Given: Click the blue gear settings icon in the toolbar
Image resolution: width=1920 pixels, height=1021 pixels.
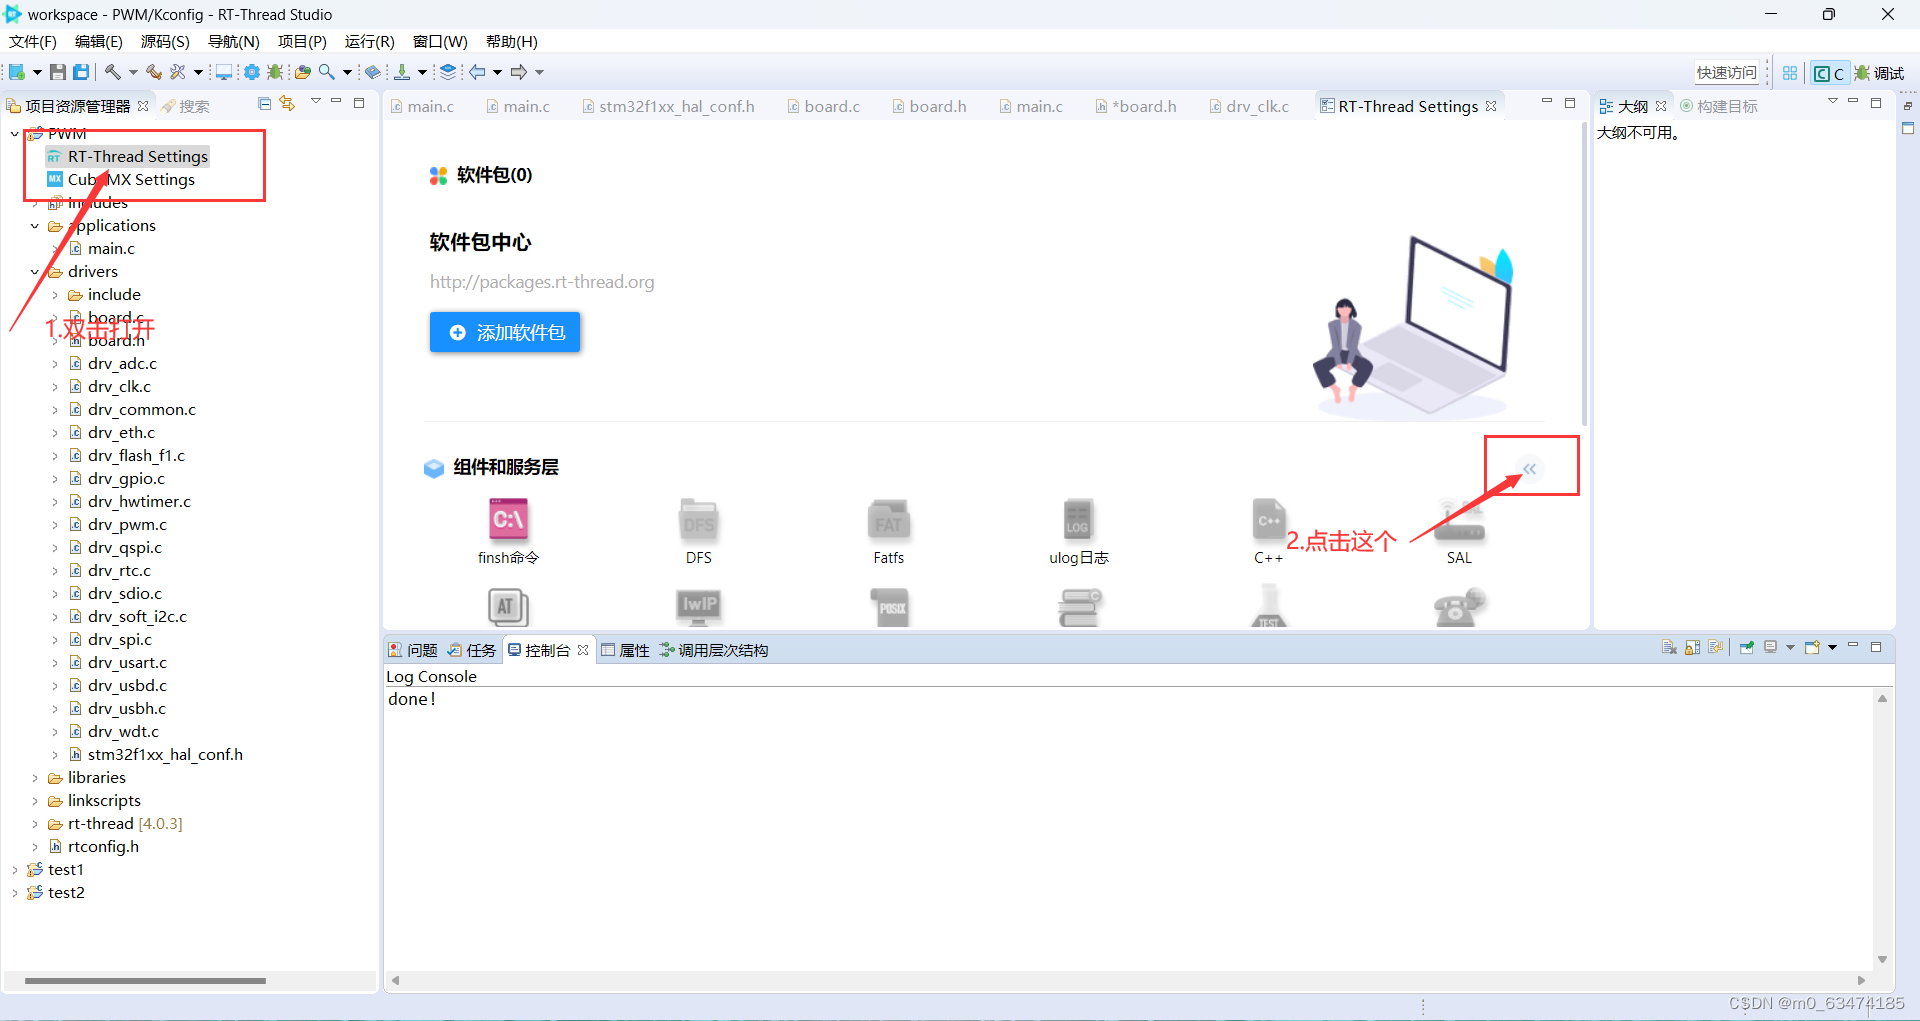Looking at the screenshot, I should 252,72.
